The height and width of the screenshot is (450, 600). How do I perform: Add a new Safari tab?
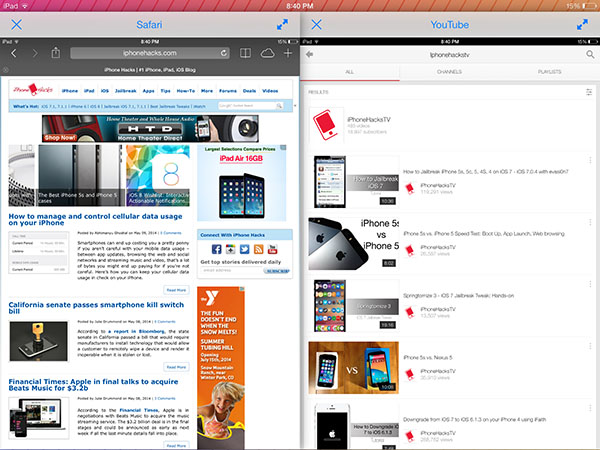288,53
